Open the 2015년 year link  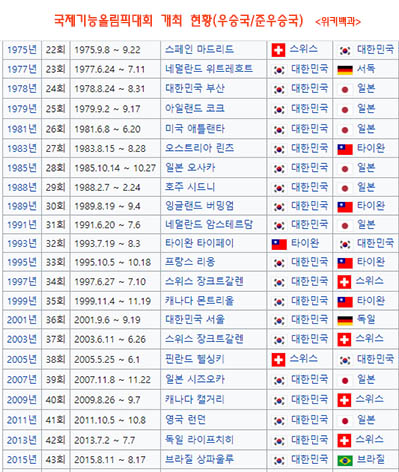point(22,460)
